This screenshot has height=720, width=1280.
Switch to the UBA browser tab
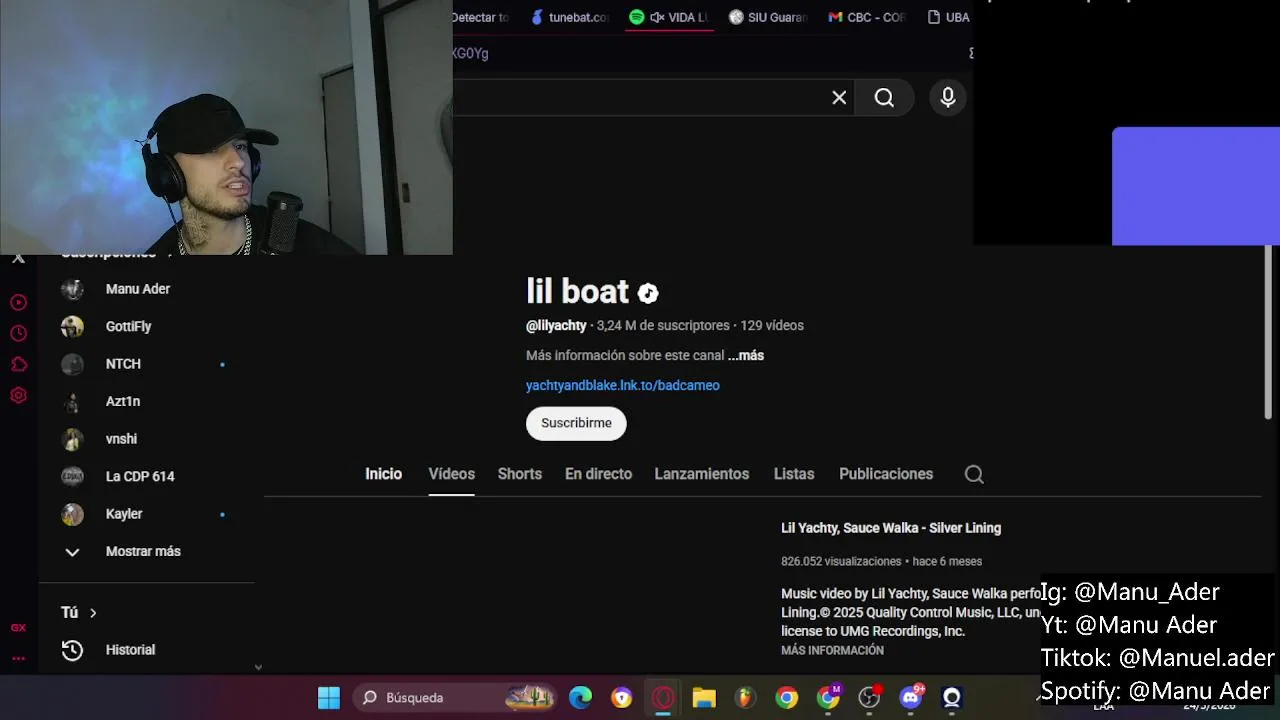pos(950,17)
